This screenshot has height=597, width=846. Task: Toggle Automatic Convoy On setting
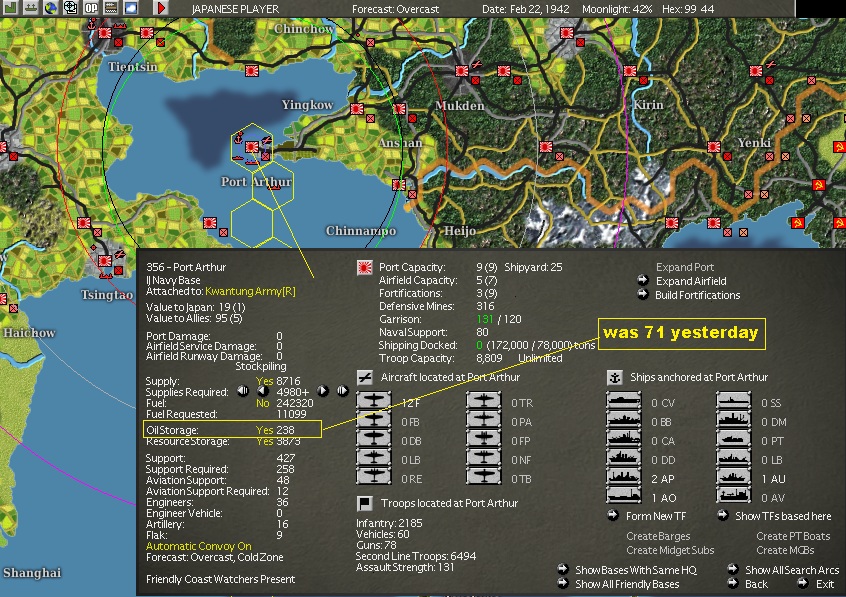(199, 546)
